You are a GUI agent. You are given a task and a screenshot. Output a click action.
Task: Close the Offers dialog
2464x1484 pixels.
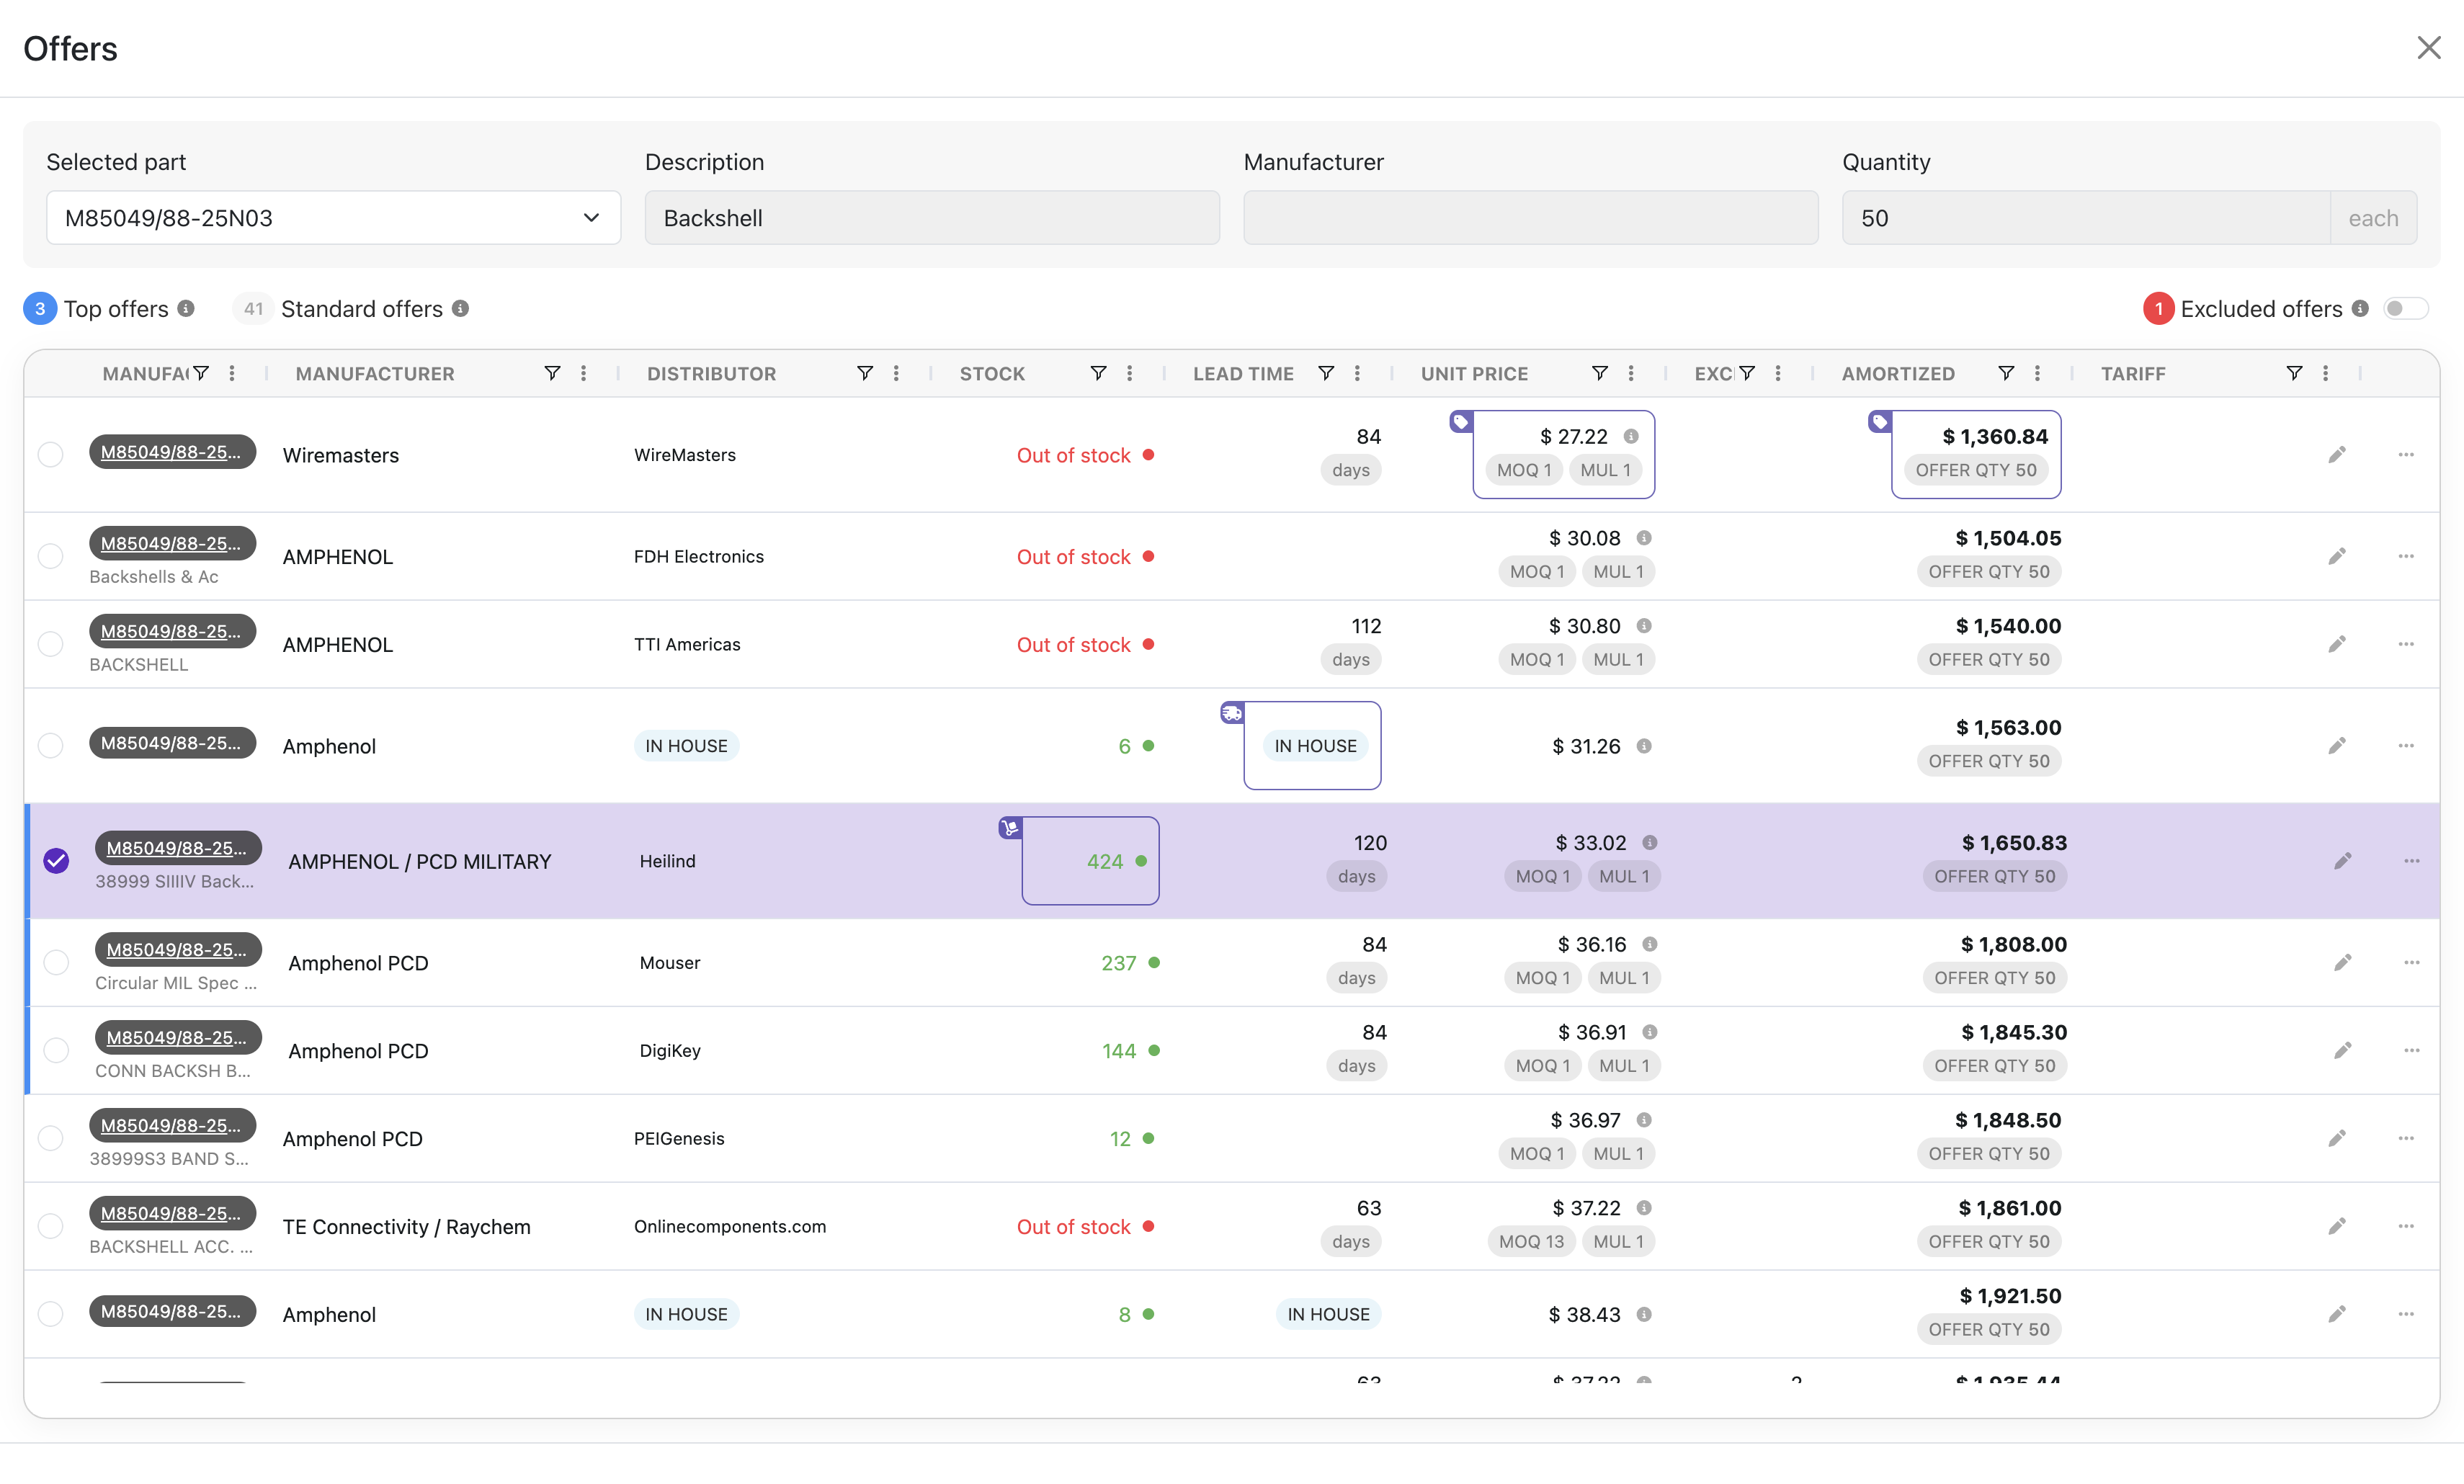[x=2429, y=47]
